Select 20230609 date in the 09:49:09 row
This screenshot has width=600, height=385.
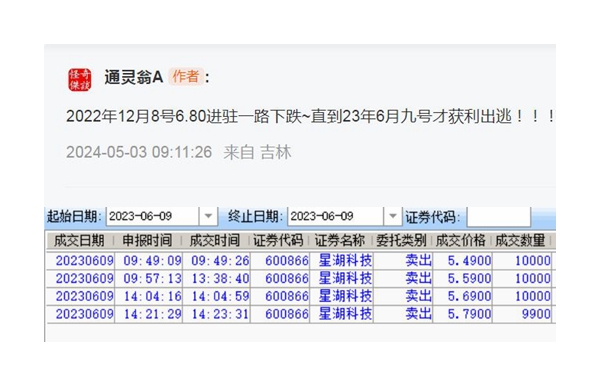click(x=81, y=261)
